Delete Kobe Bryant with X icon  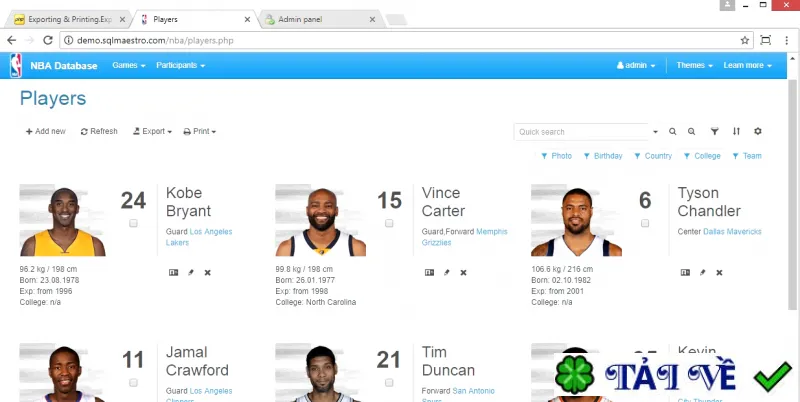[x=208, y=272]
